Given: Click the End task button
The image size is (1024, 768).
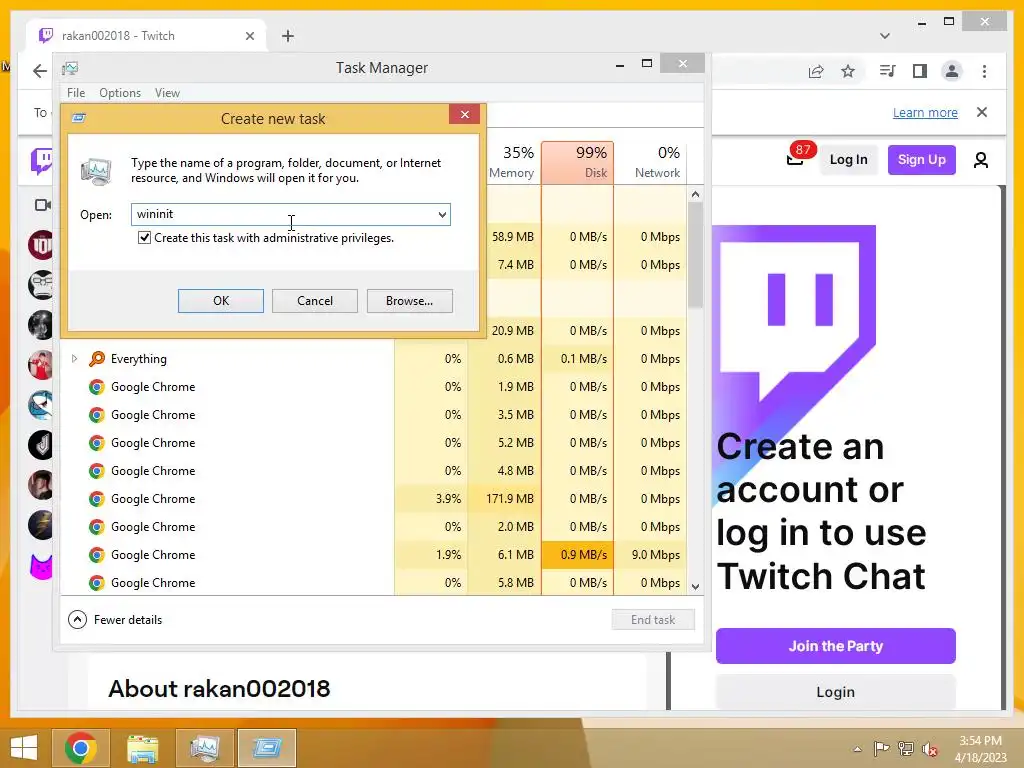Looking at the screenshot, I should point(653,620).
